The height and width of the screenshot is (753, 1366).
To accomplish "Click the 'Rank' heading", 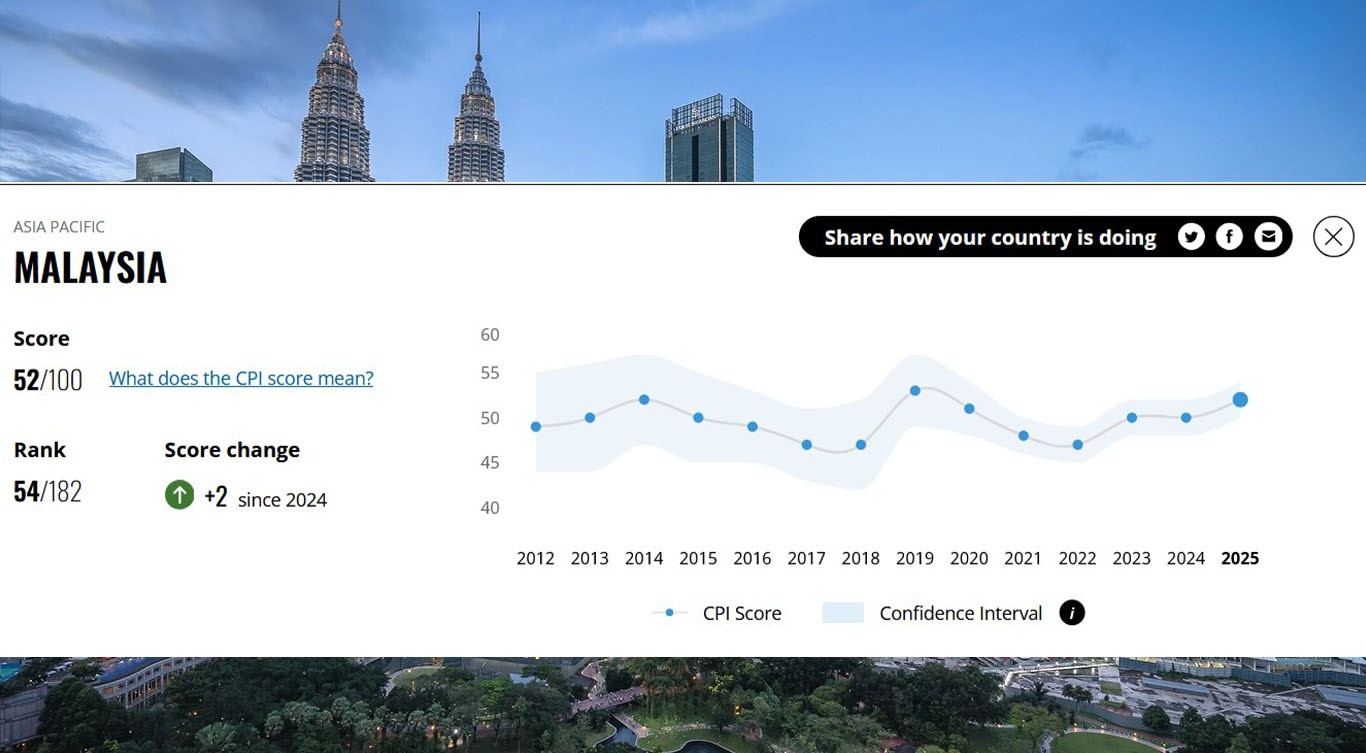I will click(x=40, y=450).
